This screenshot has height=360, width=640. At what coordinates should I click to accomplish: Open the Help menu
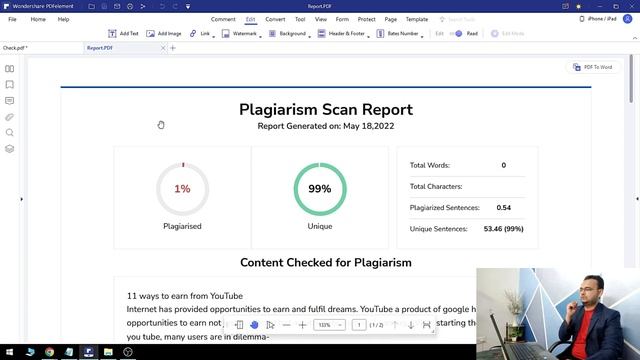point(63,19)
